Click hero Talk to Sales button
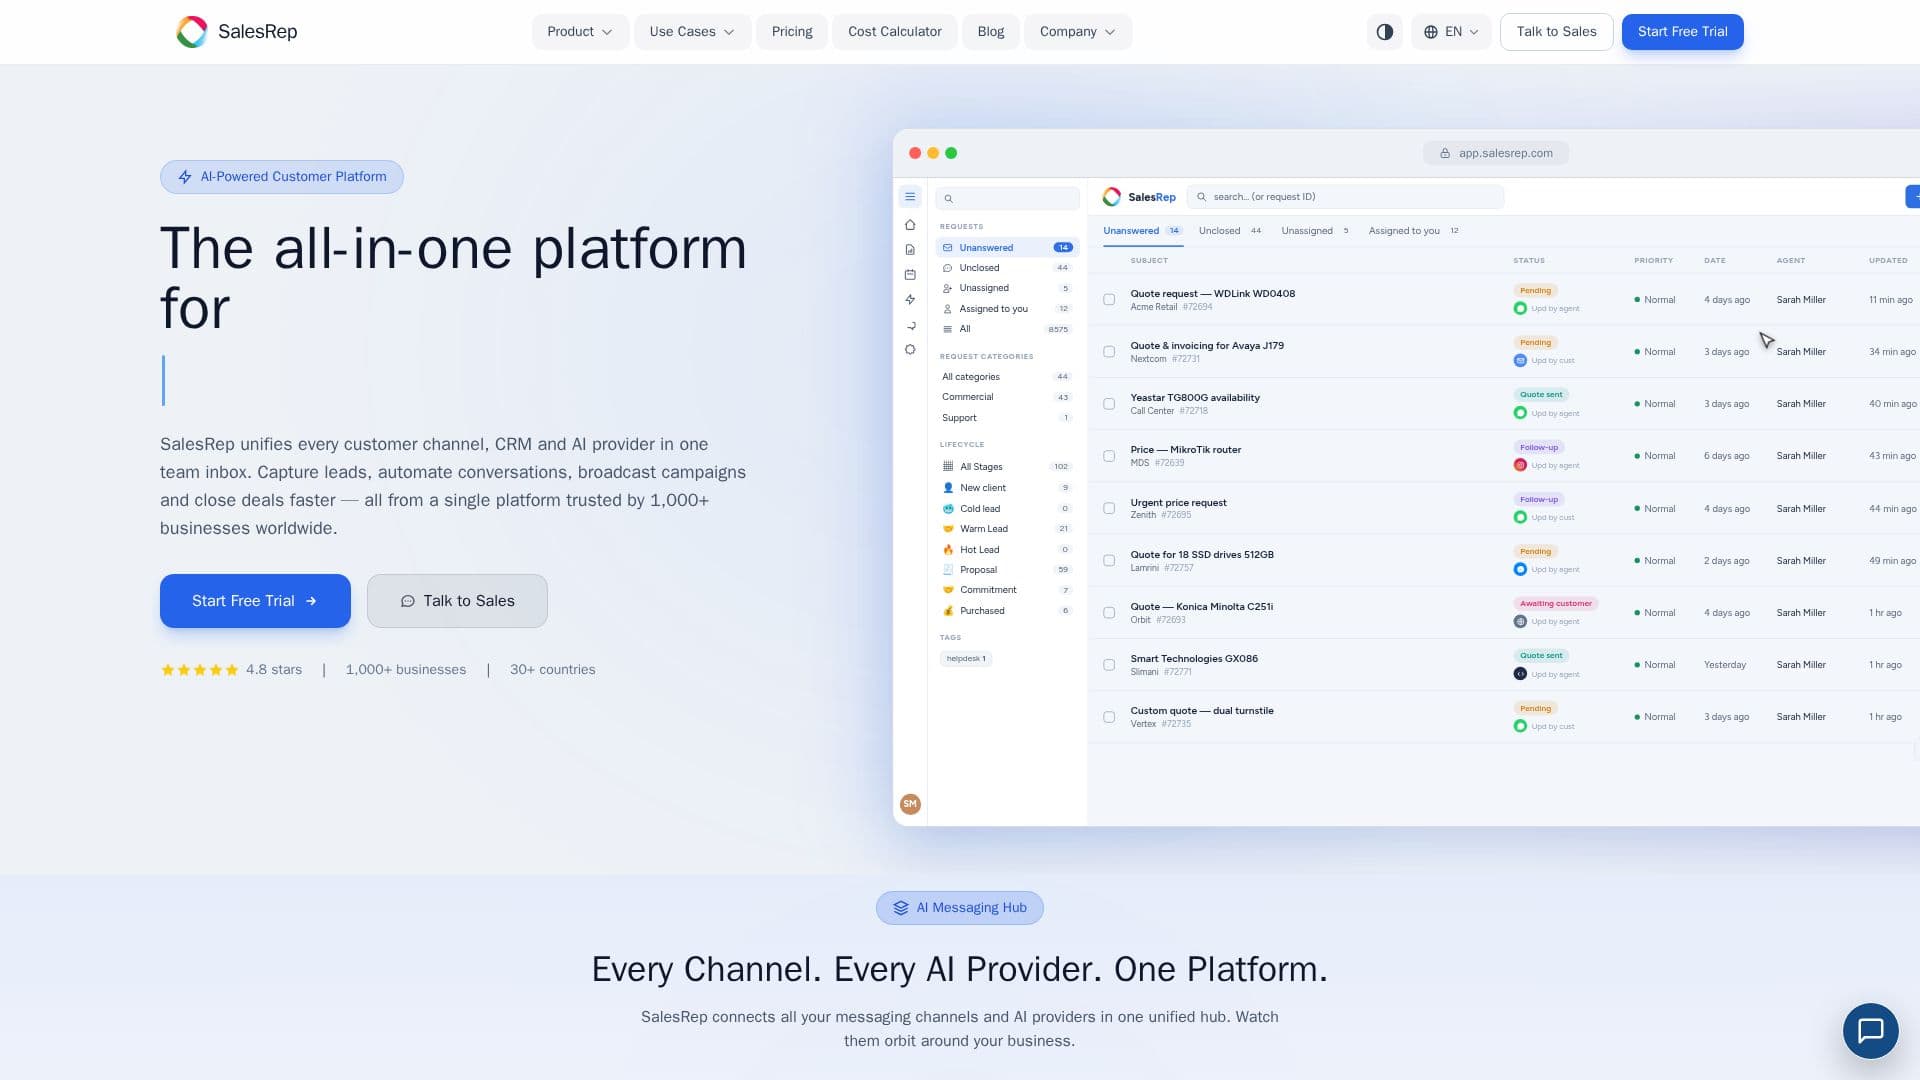The image size is (1920, 1080). pos(457,601)
